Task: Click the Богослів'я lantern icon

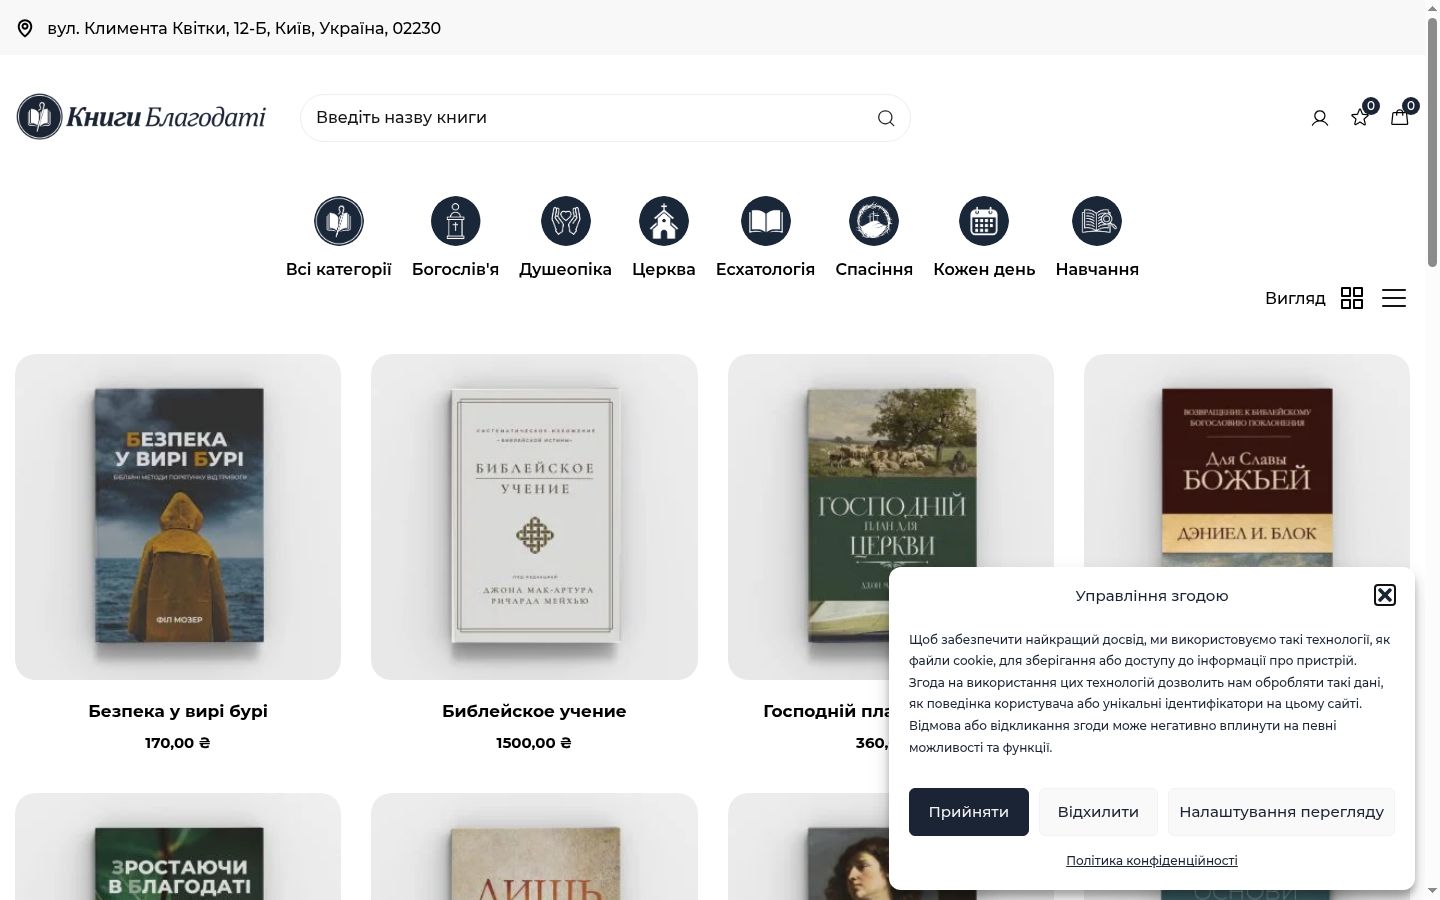Action: (x=455, y=221)
